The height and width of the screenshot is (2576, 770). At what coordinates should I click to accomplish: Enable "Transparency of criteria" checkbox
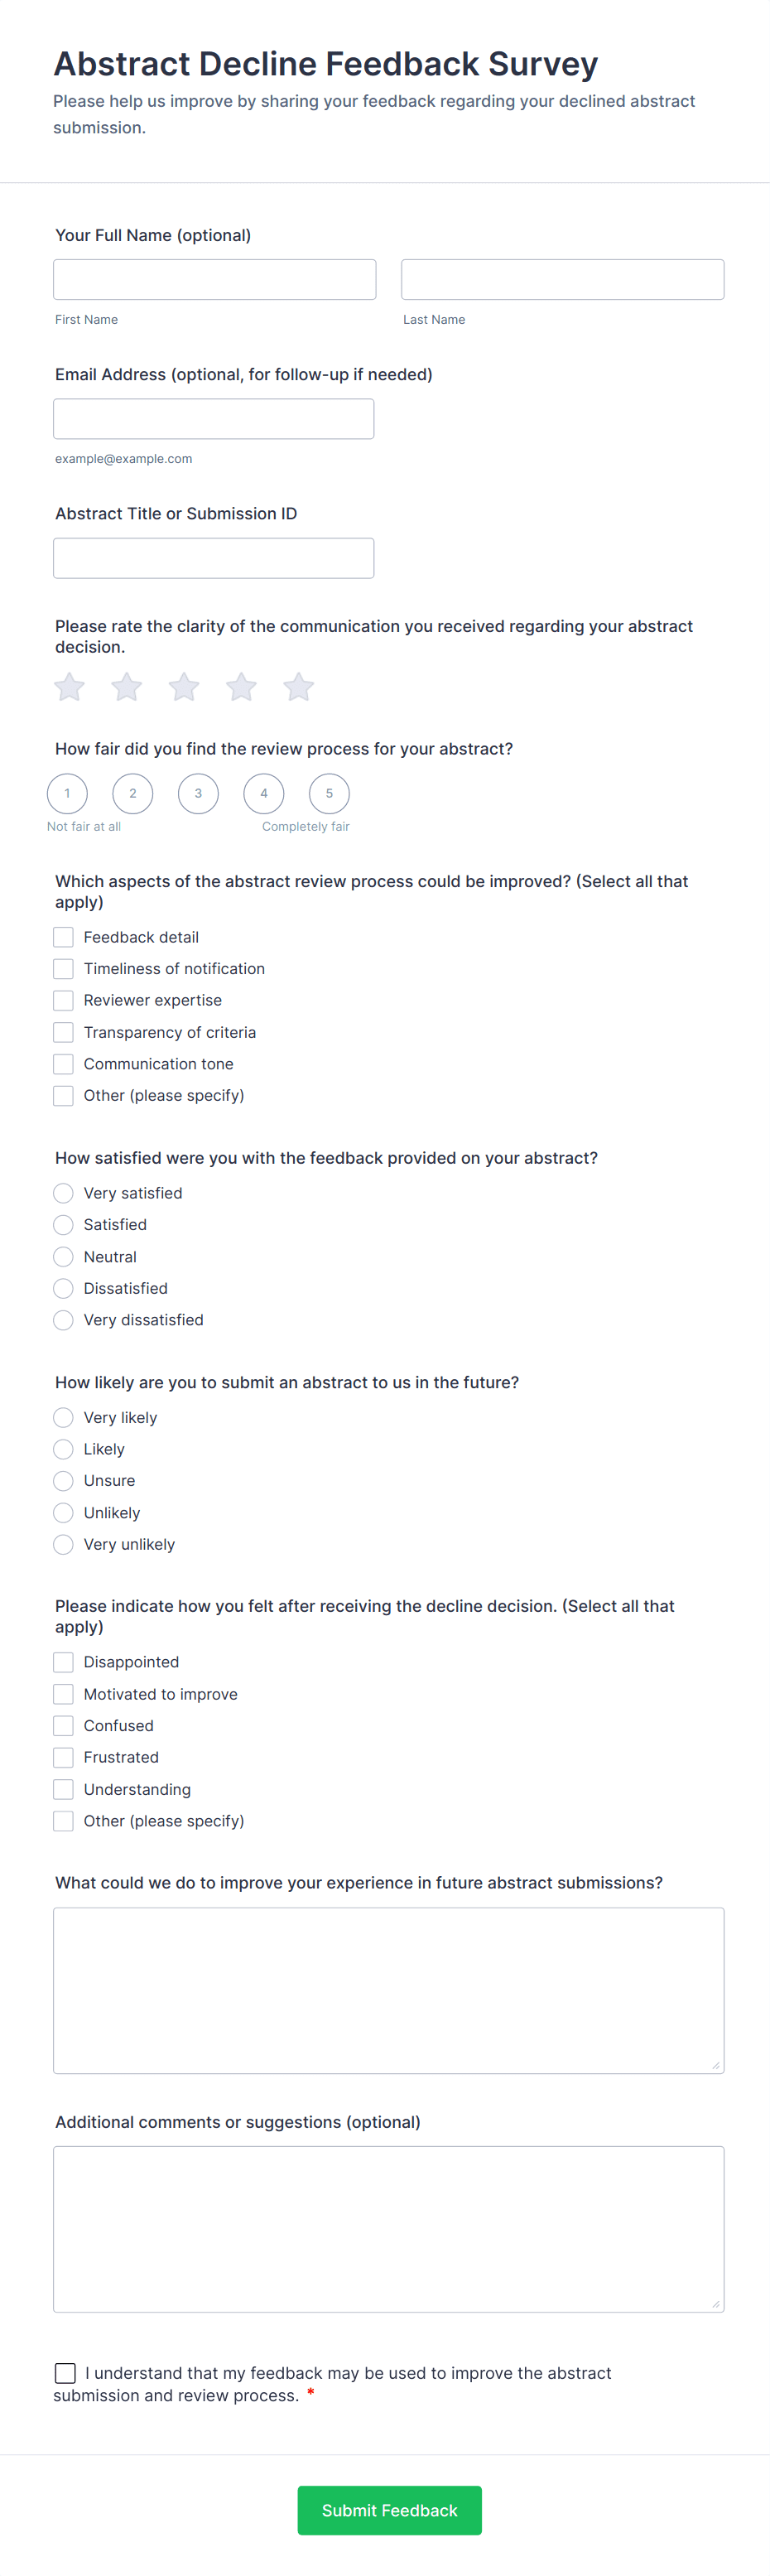click(63, 1032)
